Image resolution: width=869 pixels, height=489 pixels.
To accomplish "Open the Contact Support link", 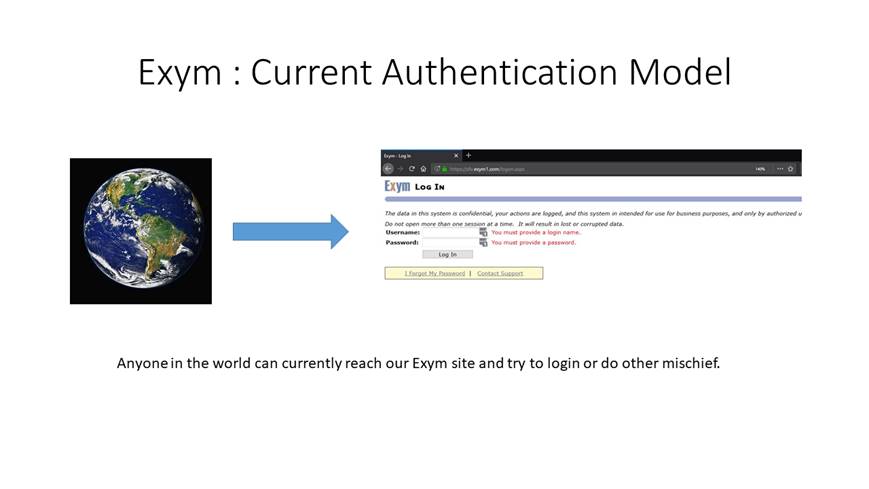I will coord(500,273).
